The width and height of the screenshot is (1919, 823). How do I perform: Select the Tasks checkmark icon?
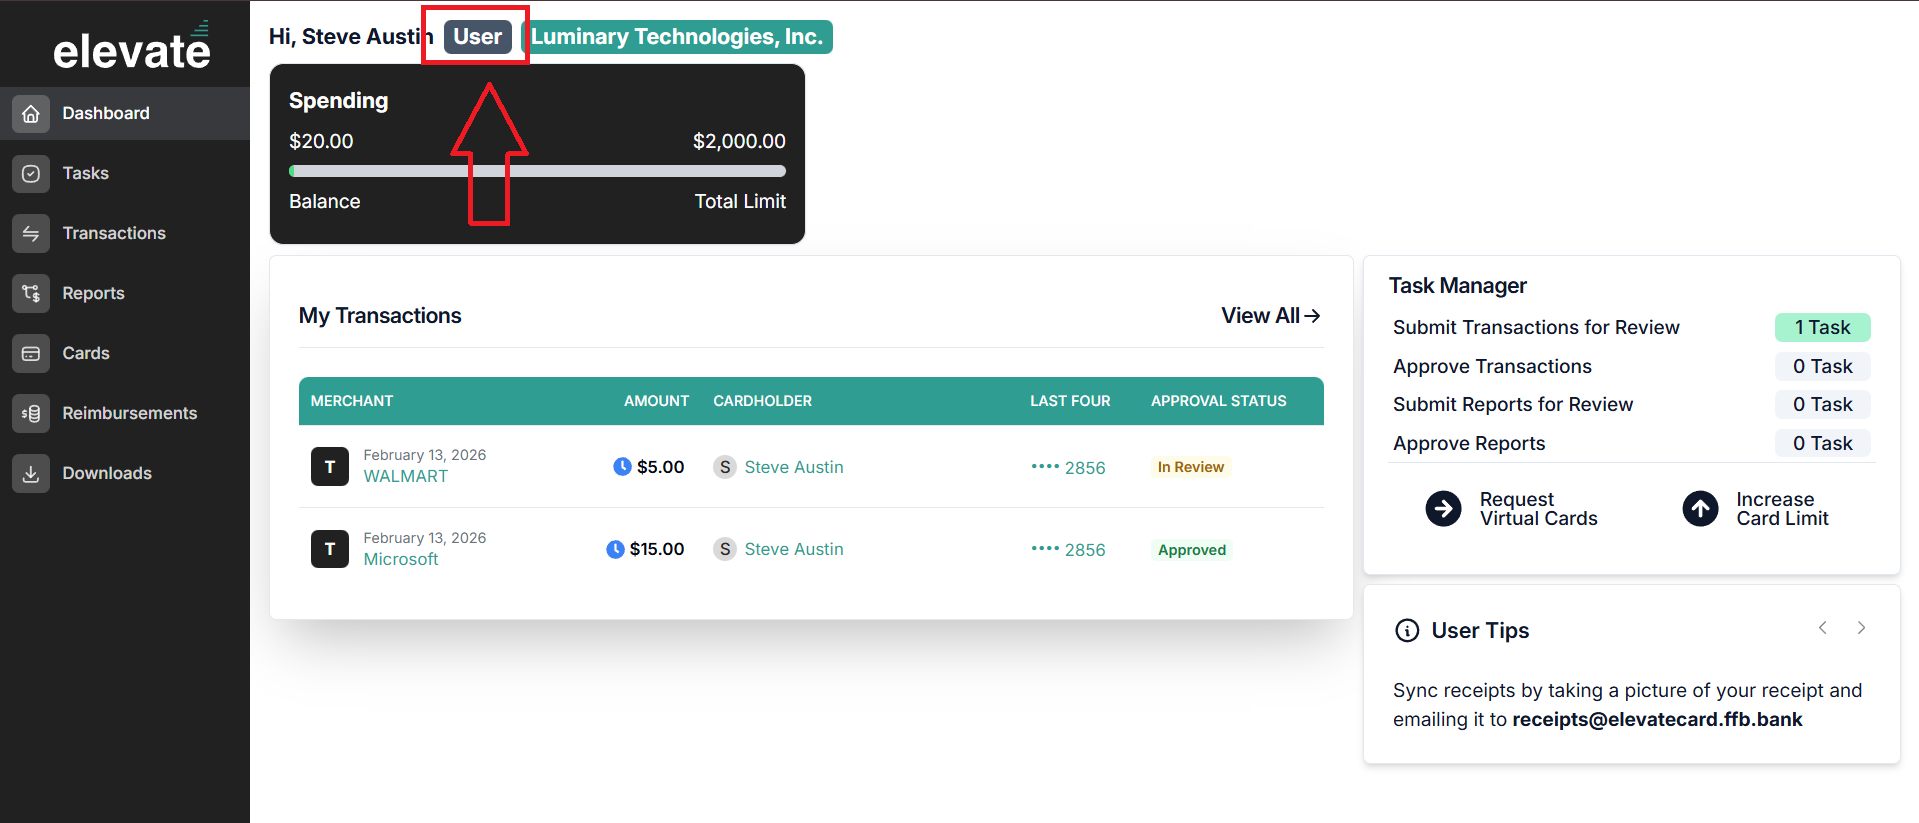point(31,174)
